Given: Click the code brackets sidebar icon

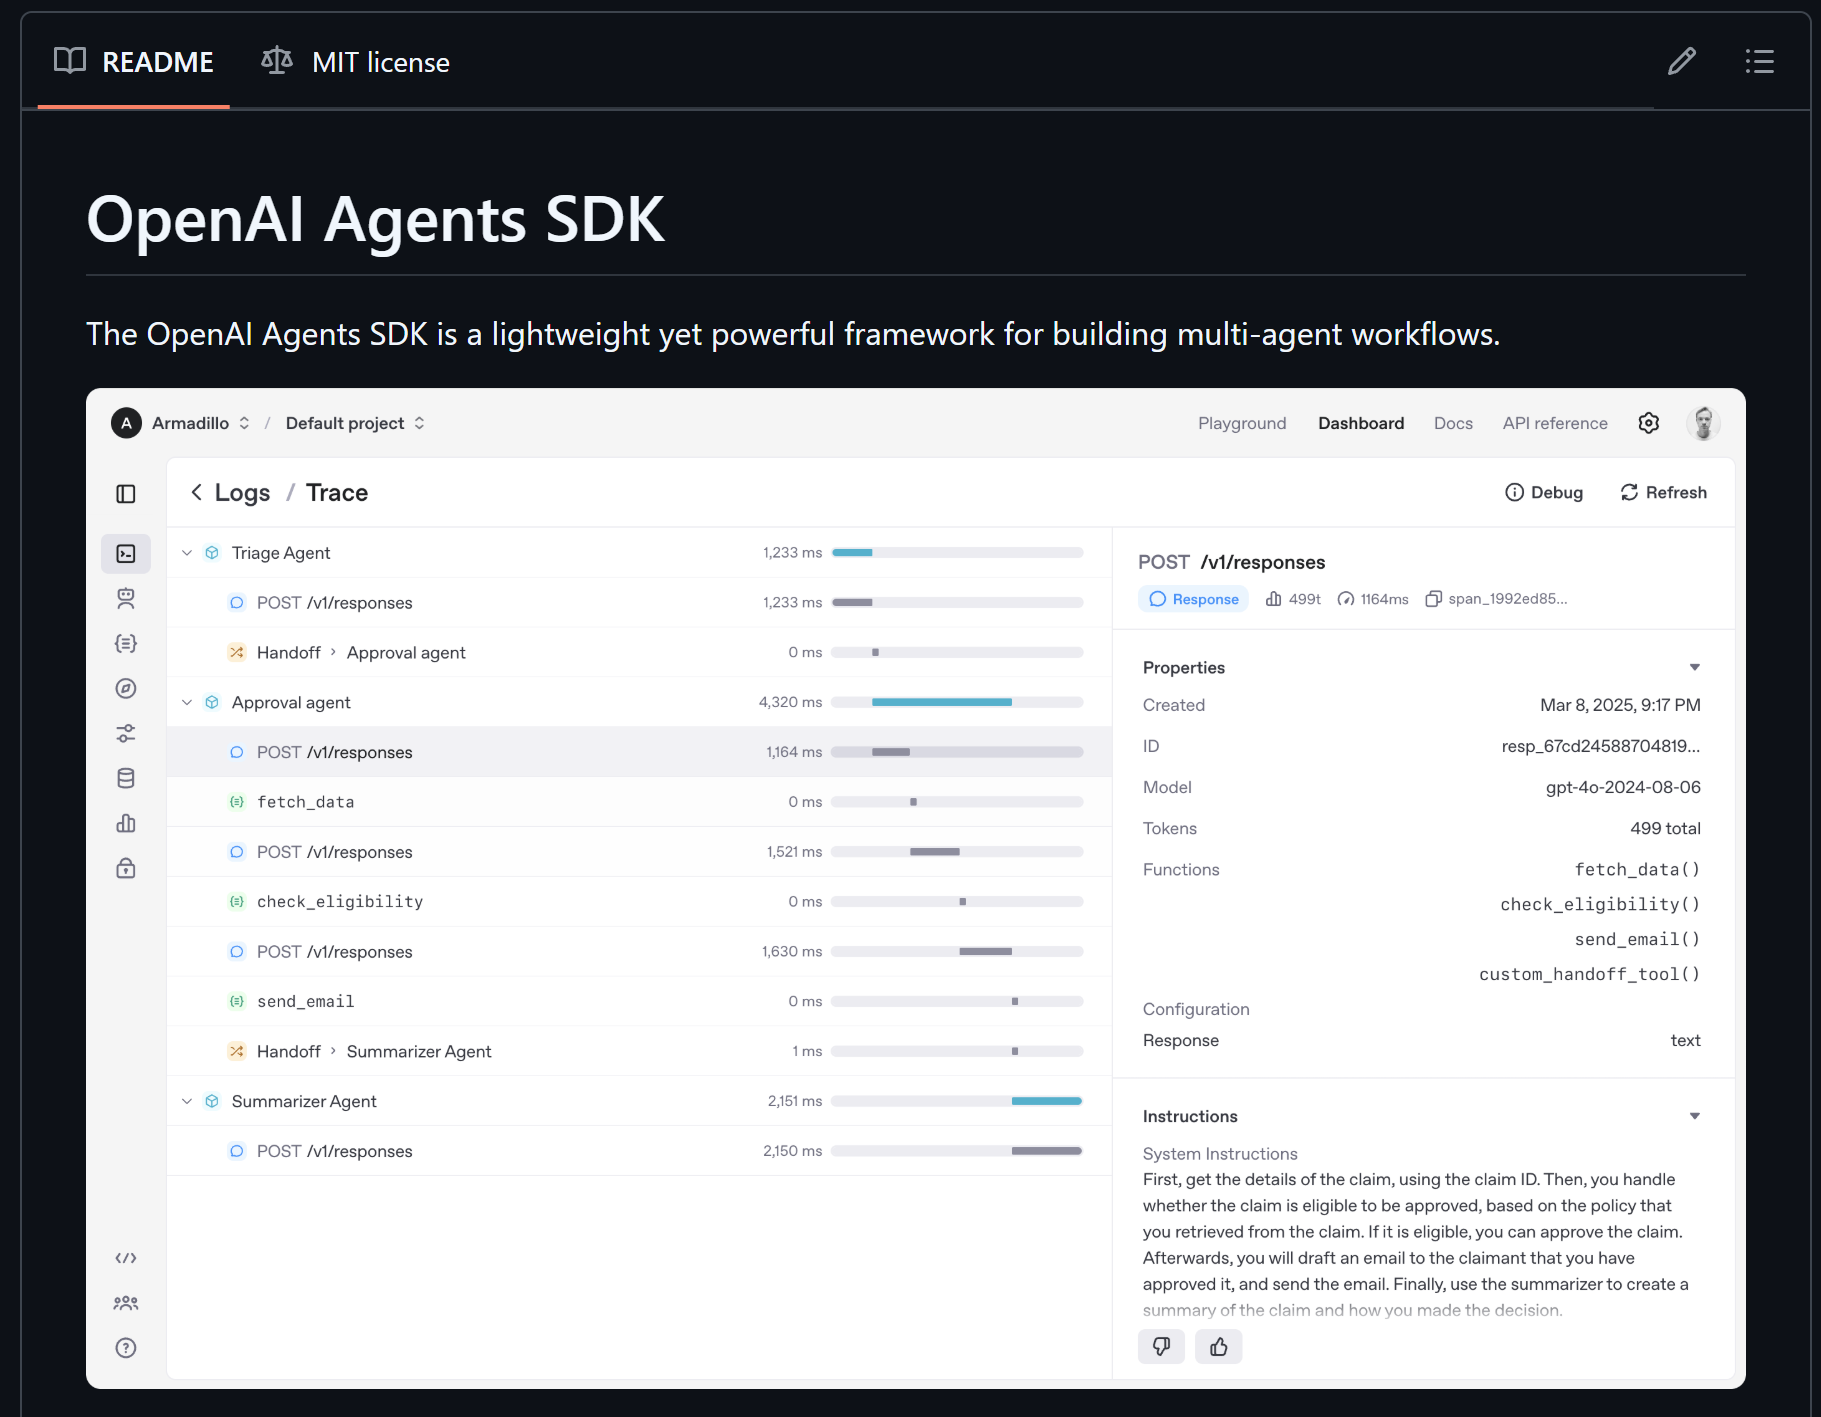Looking at the screenshot, I should [126, 1258].
